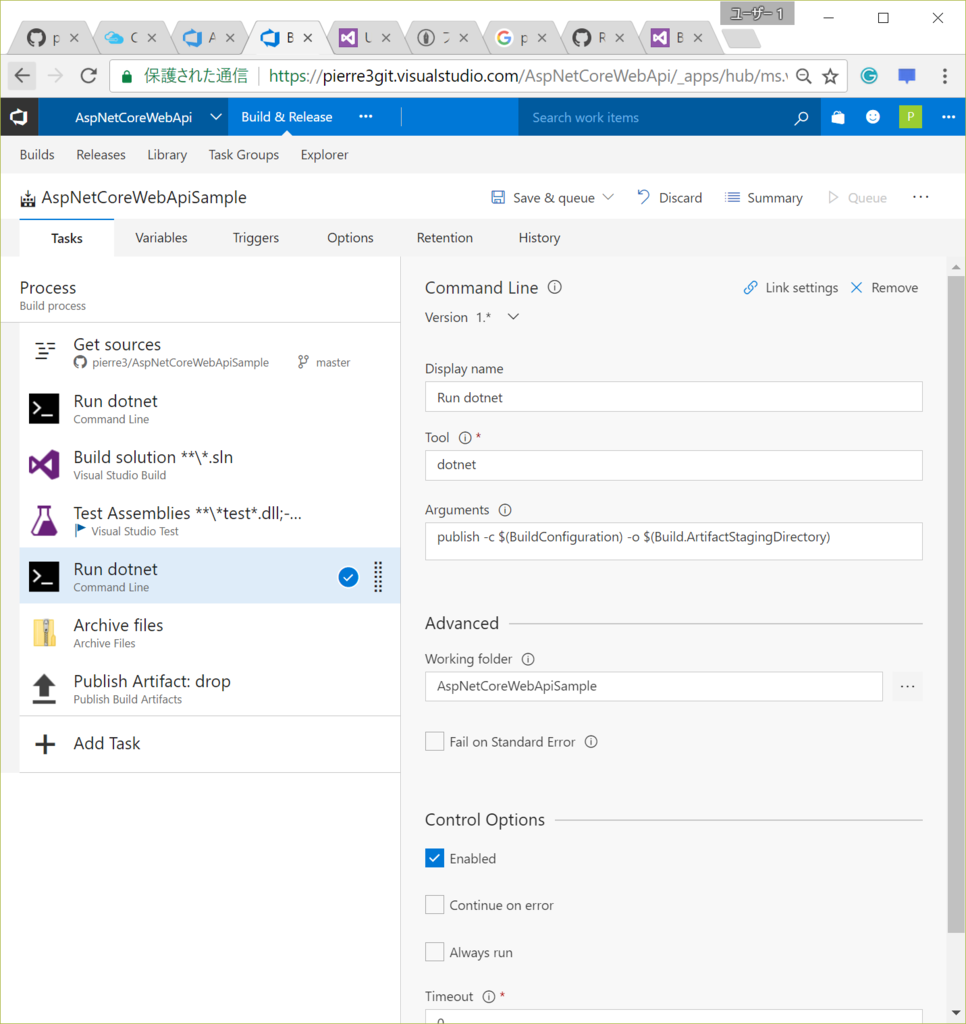Click the drag handle on selected Run dotnet task
This screenshot has height=1024, width=966.
tap(378, 577)
